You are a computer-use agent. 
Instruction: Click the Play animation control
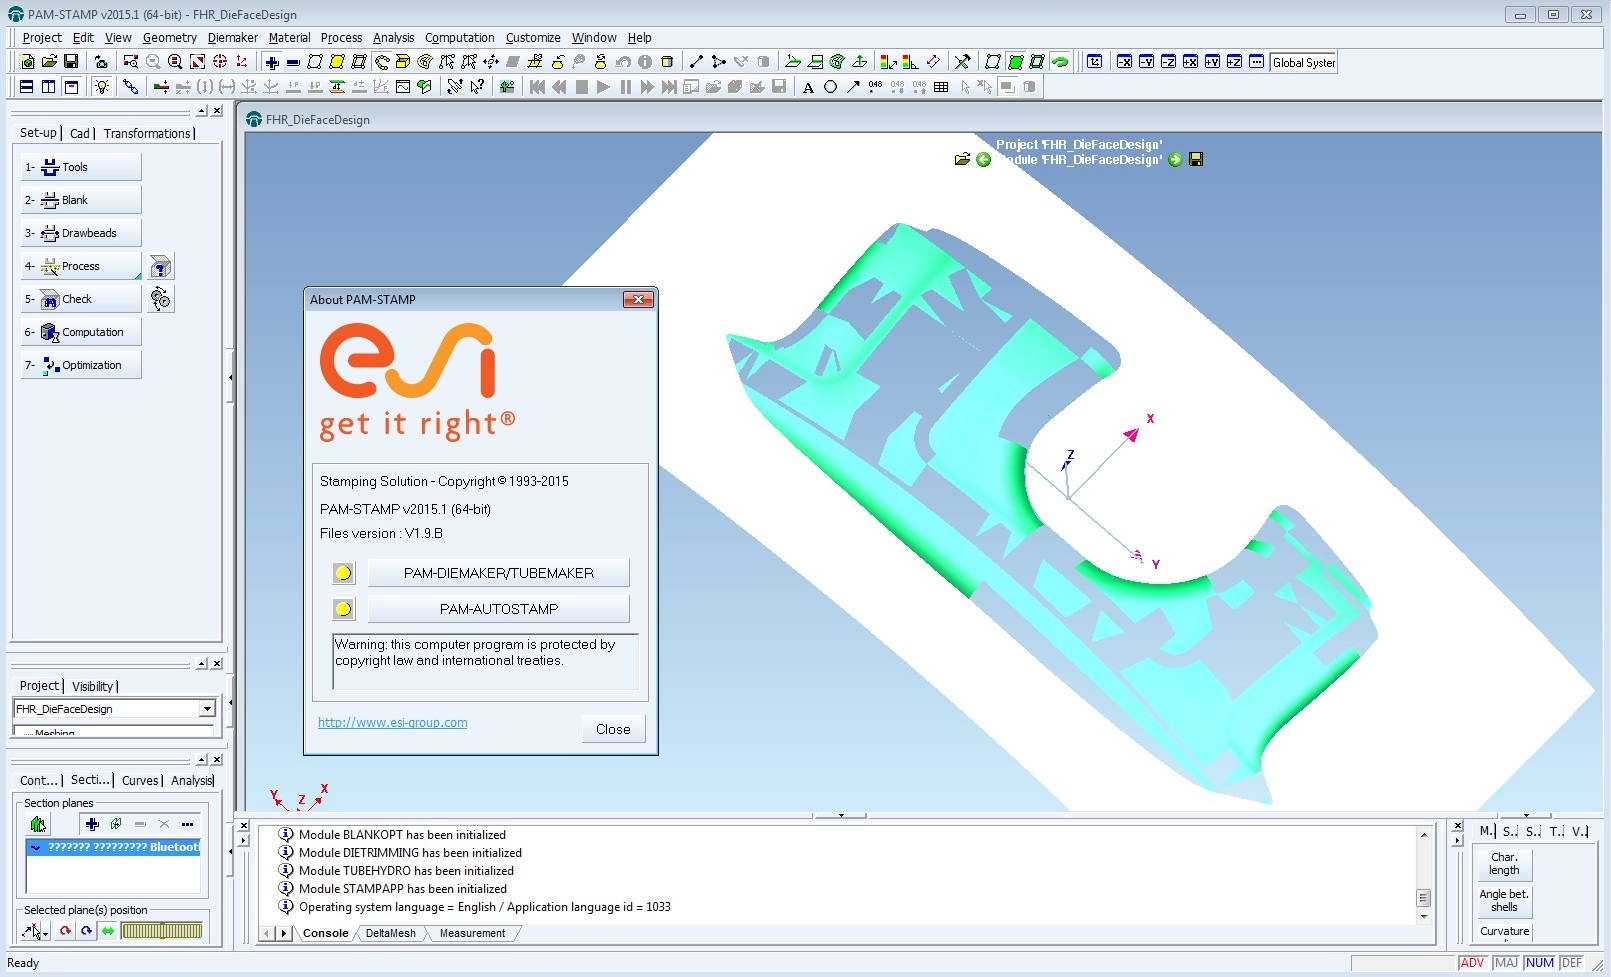pos(603,87)
